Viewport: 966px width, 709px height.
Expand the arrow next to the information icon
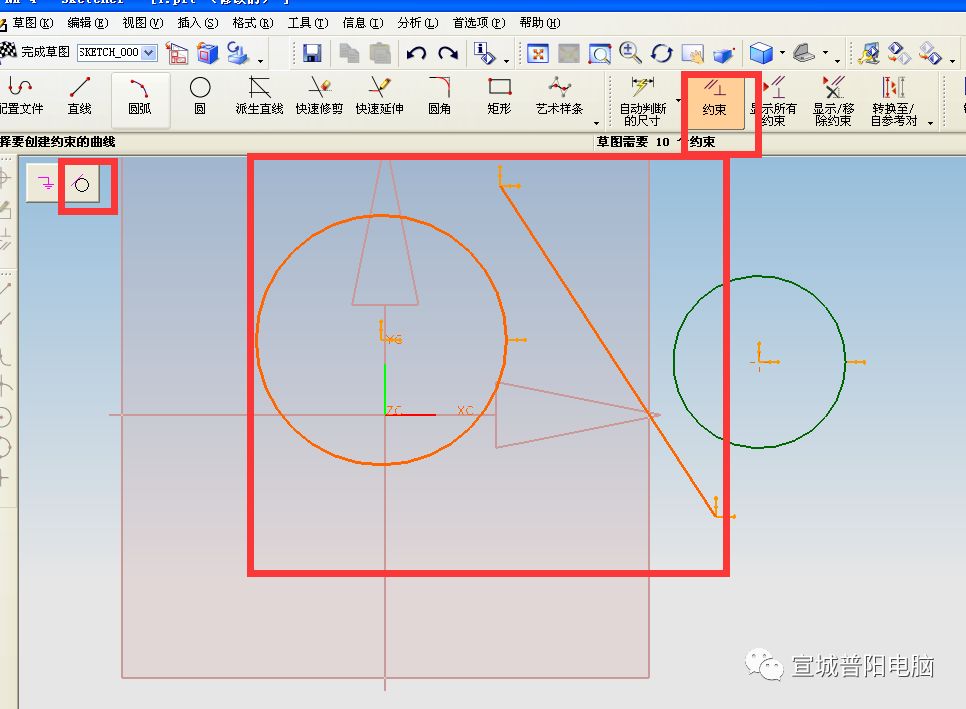[x=506, y=60]
